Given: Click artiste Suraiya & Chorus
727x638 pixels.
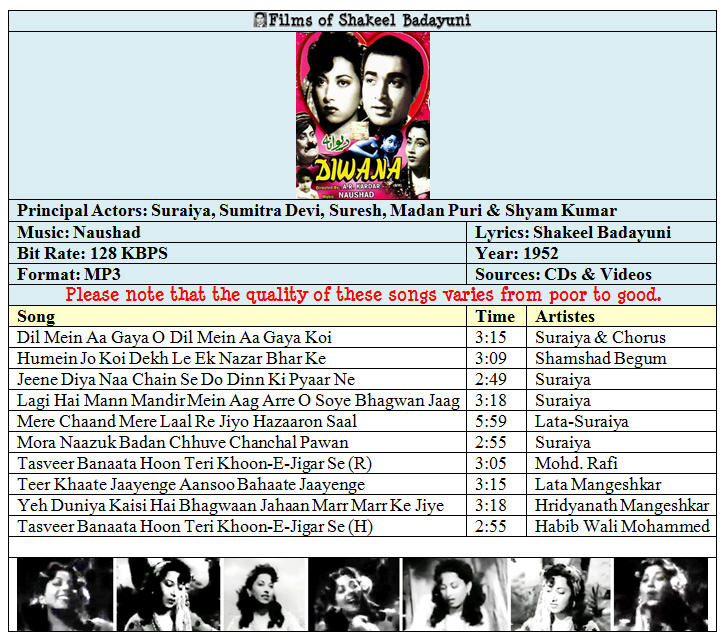Looking at the screenshot, I should tap(600, 338).
